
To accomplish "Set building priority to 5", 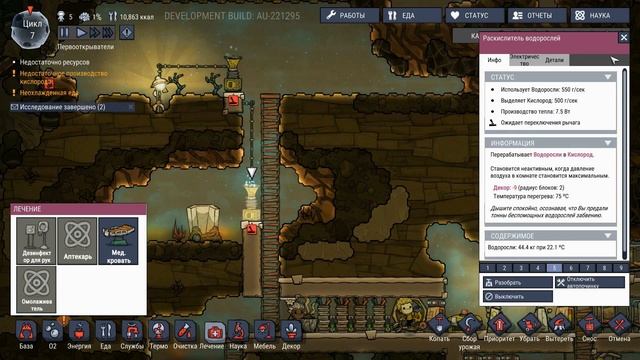I will click(554, 268).
